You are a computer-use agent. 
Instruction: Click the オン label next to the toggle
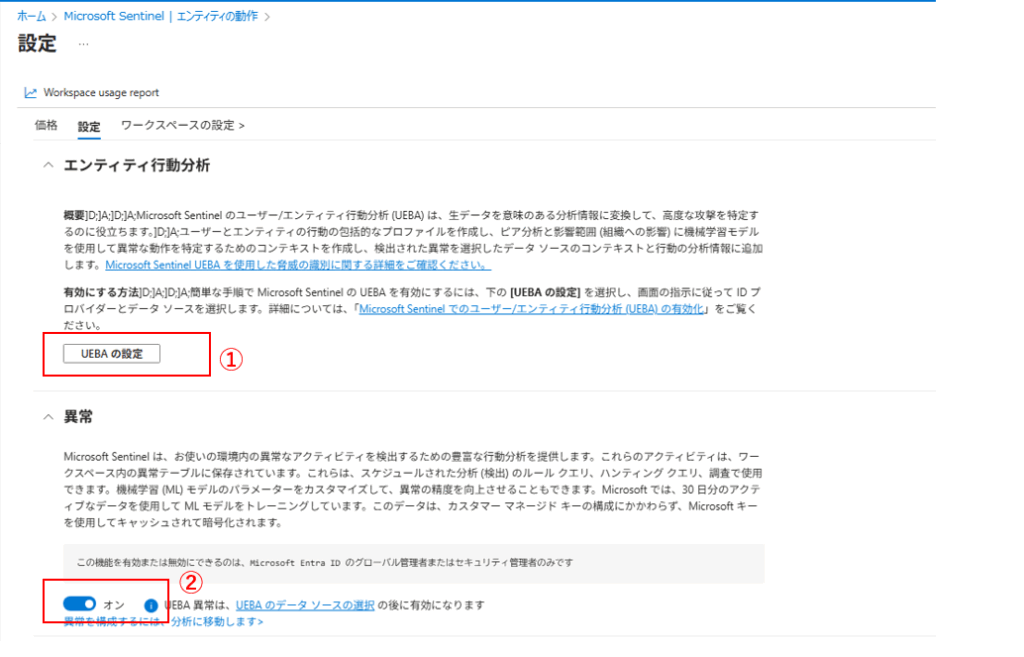click(x=114, y=605)
